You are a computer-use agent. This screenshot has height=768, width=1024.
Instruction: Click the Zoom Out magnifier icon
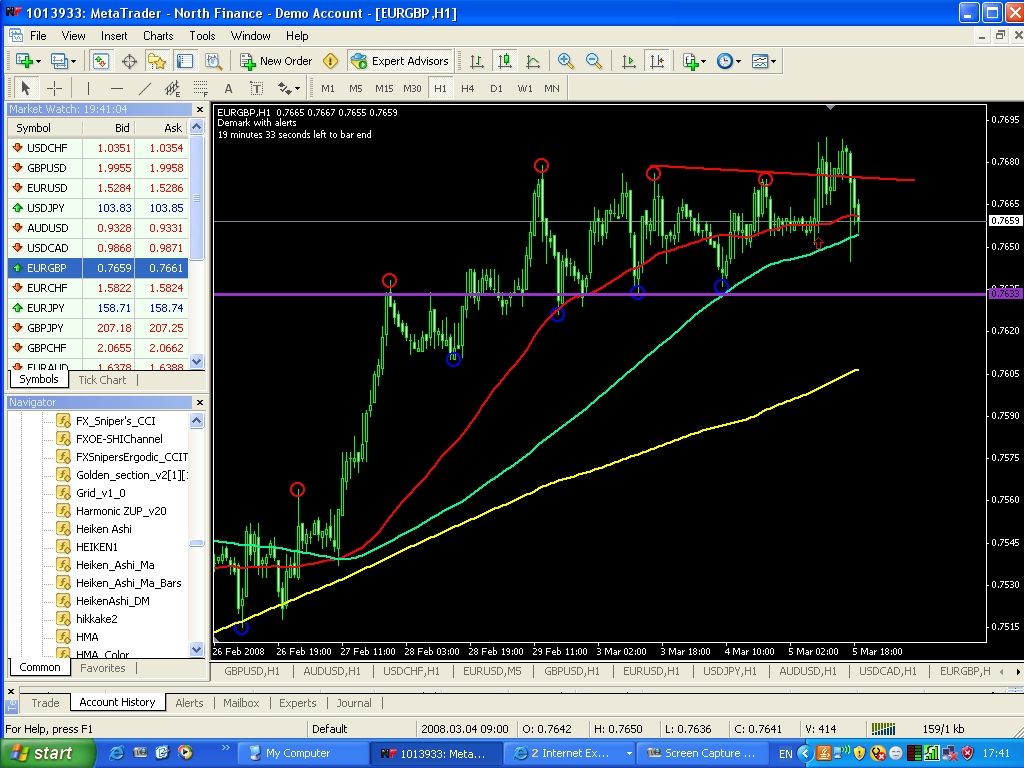(594, 61)
